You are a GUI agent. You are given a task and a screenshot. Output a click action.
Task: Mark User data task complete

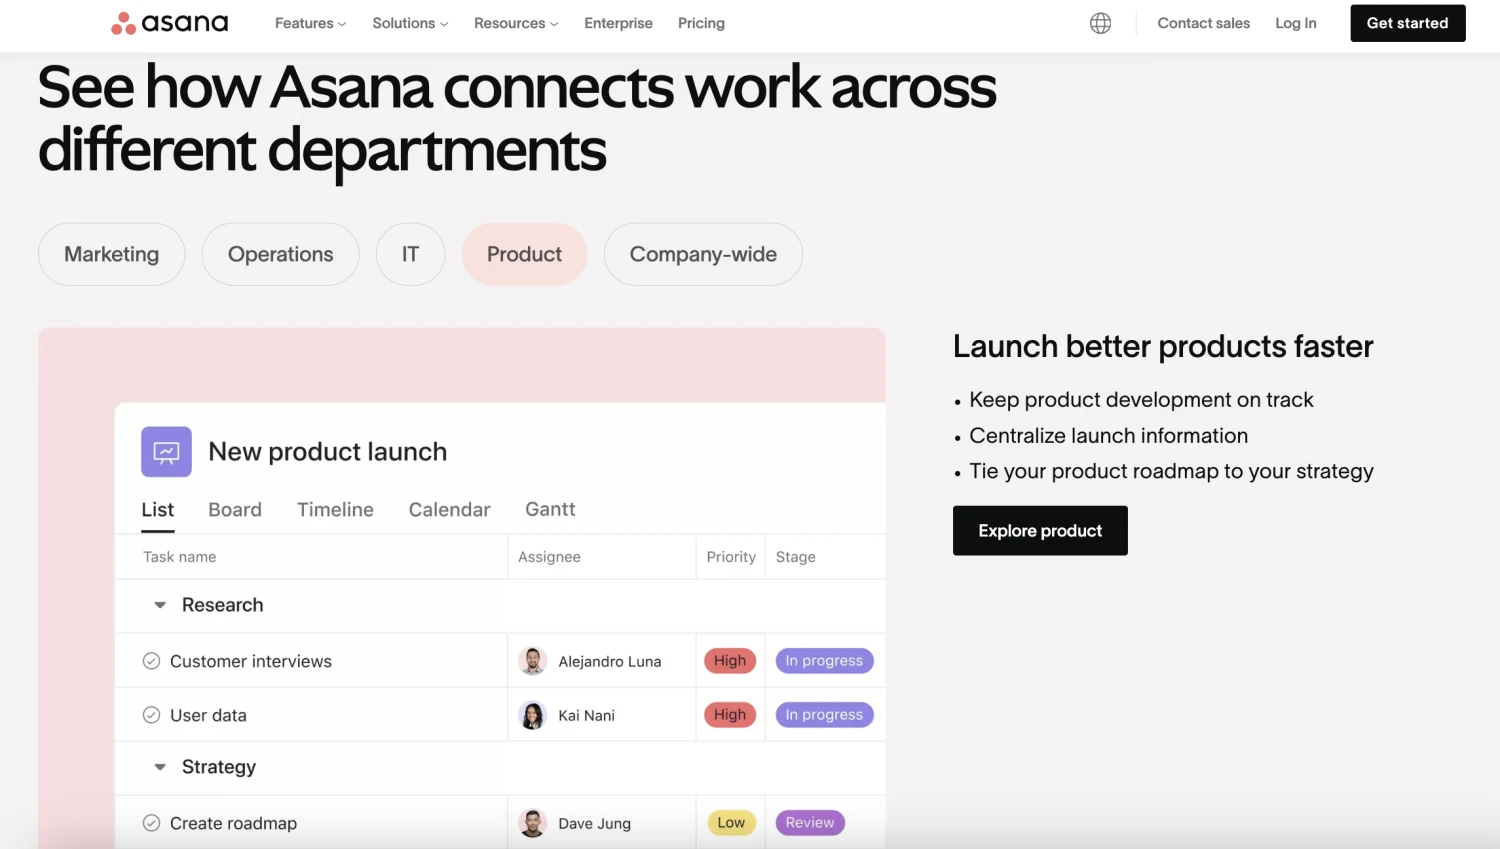[x=151, y=715]
